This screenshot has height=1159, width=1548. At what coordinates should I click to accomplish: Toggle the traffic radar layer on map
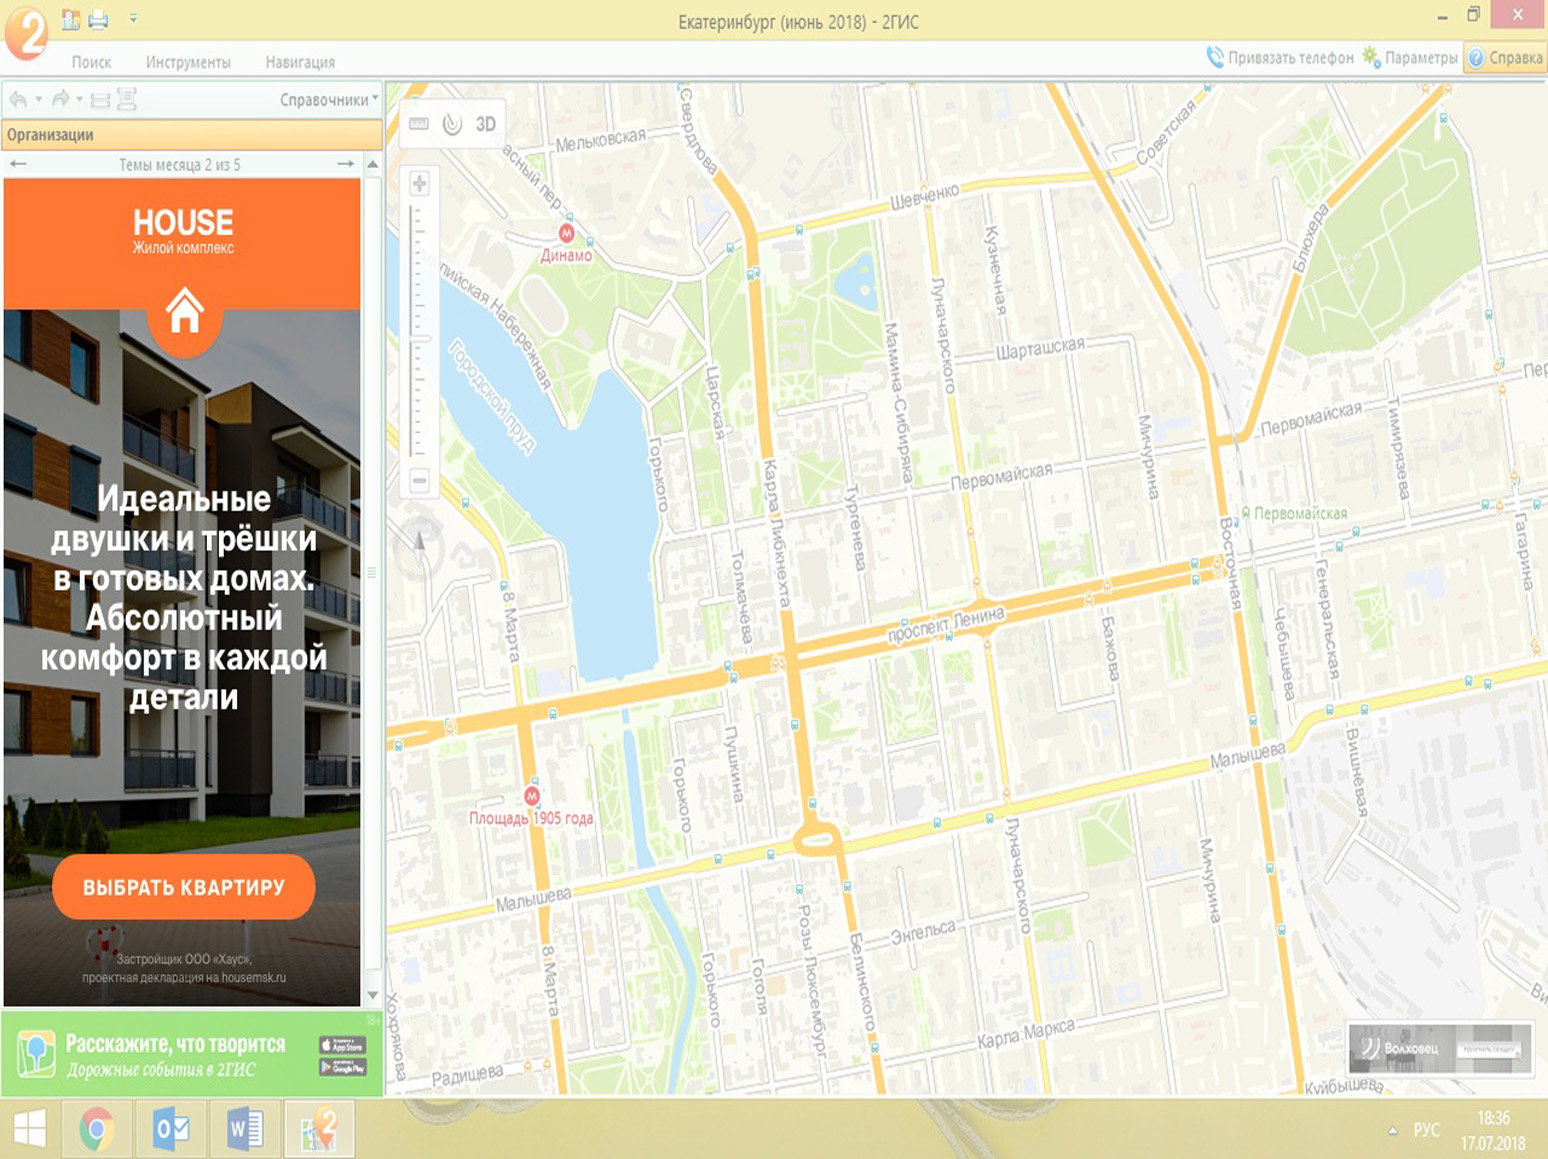pos(452,124)
